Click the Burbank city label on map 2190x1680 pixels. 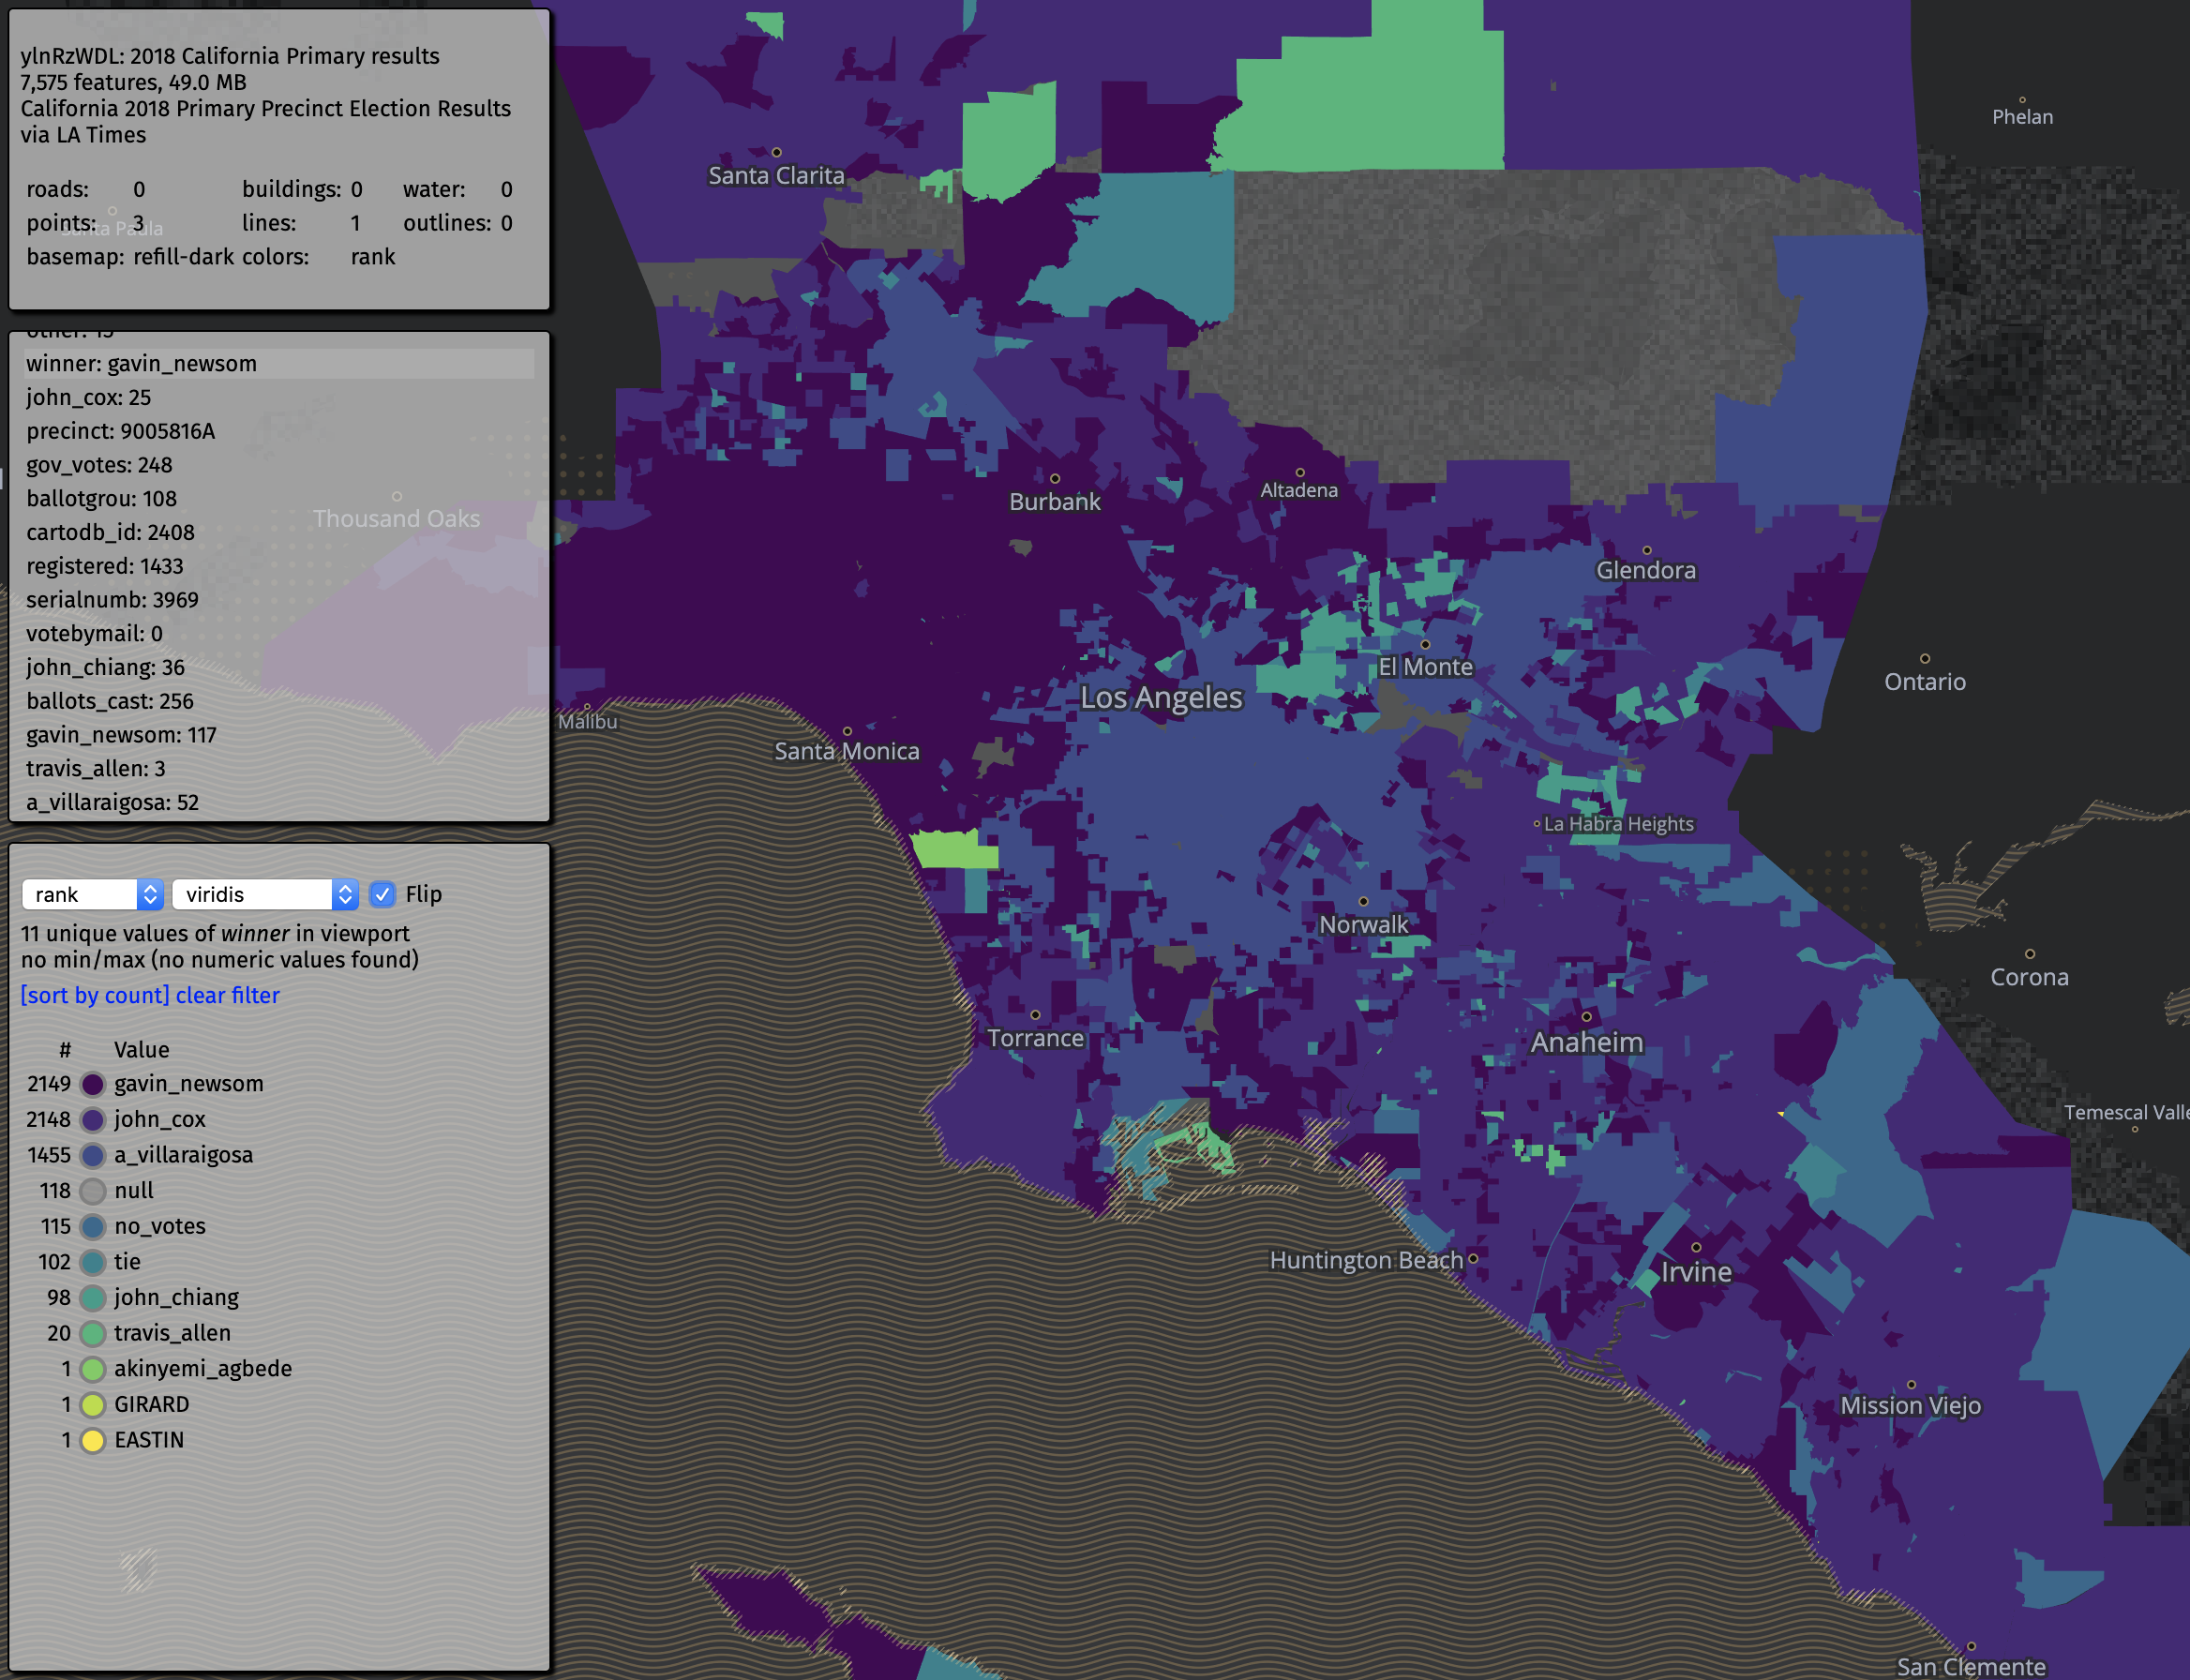pos(1055,502)
